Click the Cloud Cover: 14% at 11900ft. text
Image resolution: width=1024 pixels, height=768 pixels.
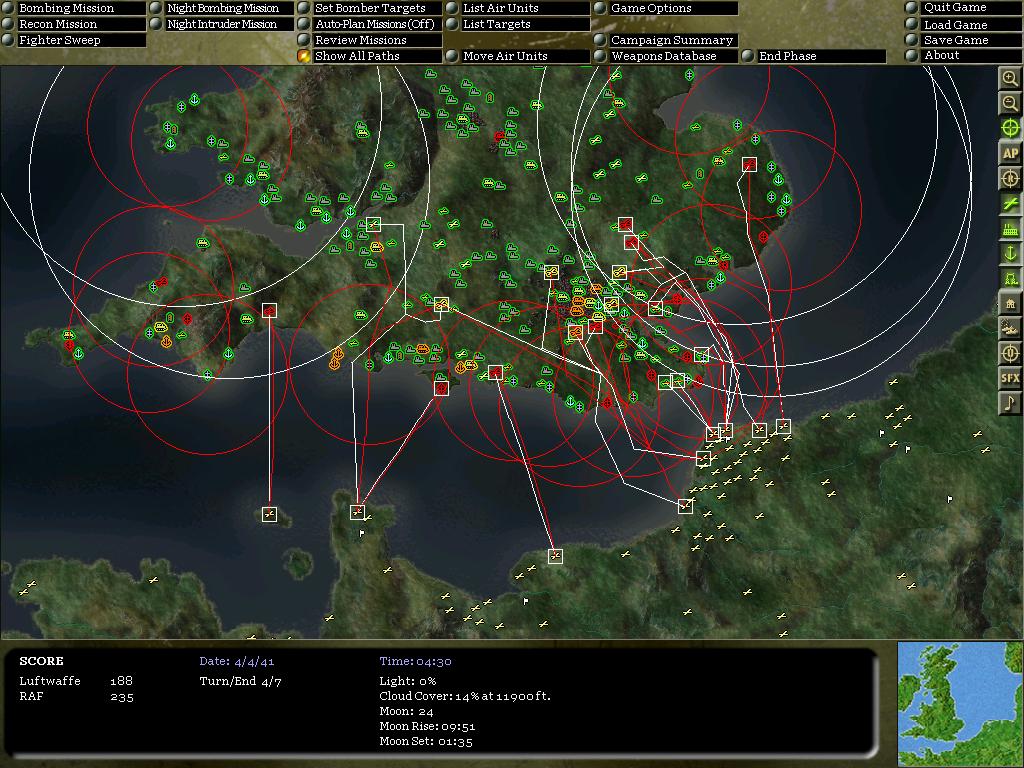tap(465, 696)
